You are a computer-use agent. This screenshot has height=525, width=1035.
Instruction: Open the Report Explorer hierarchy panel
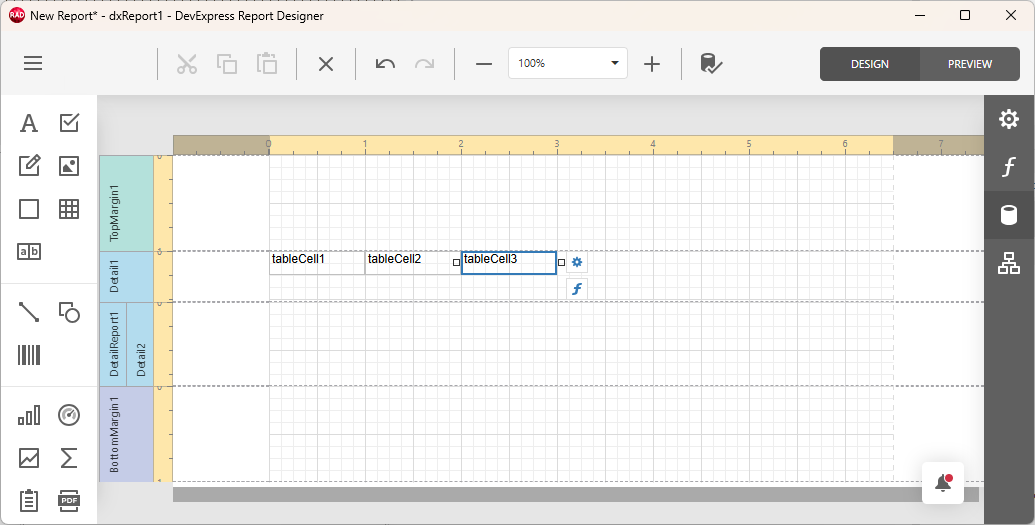[1009, 263]
